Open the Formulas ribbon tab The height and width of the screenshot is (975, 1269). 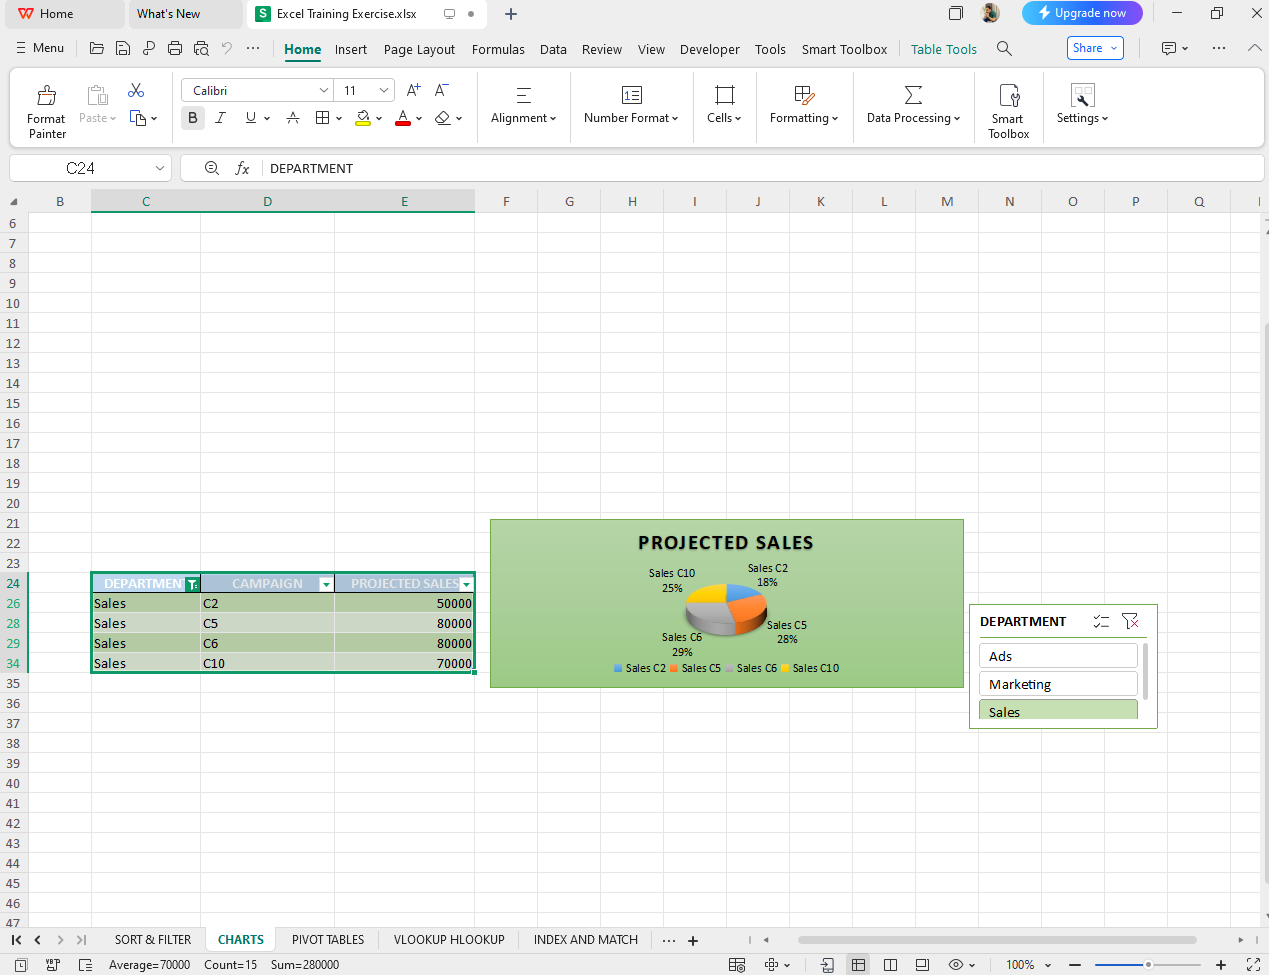click(x=498, y=49)
